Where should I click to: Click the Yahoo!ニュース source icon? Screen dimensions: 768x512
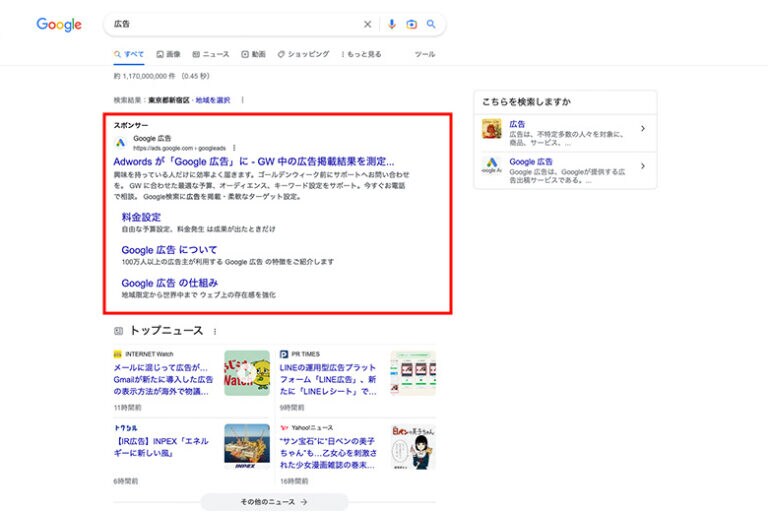point(284,427)
